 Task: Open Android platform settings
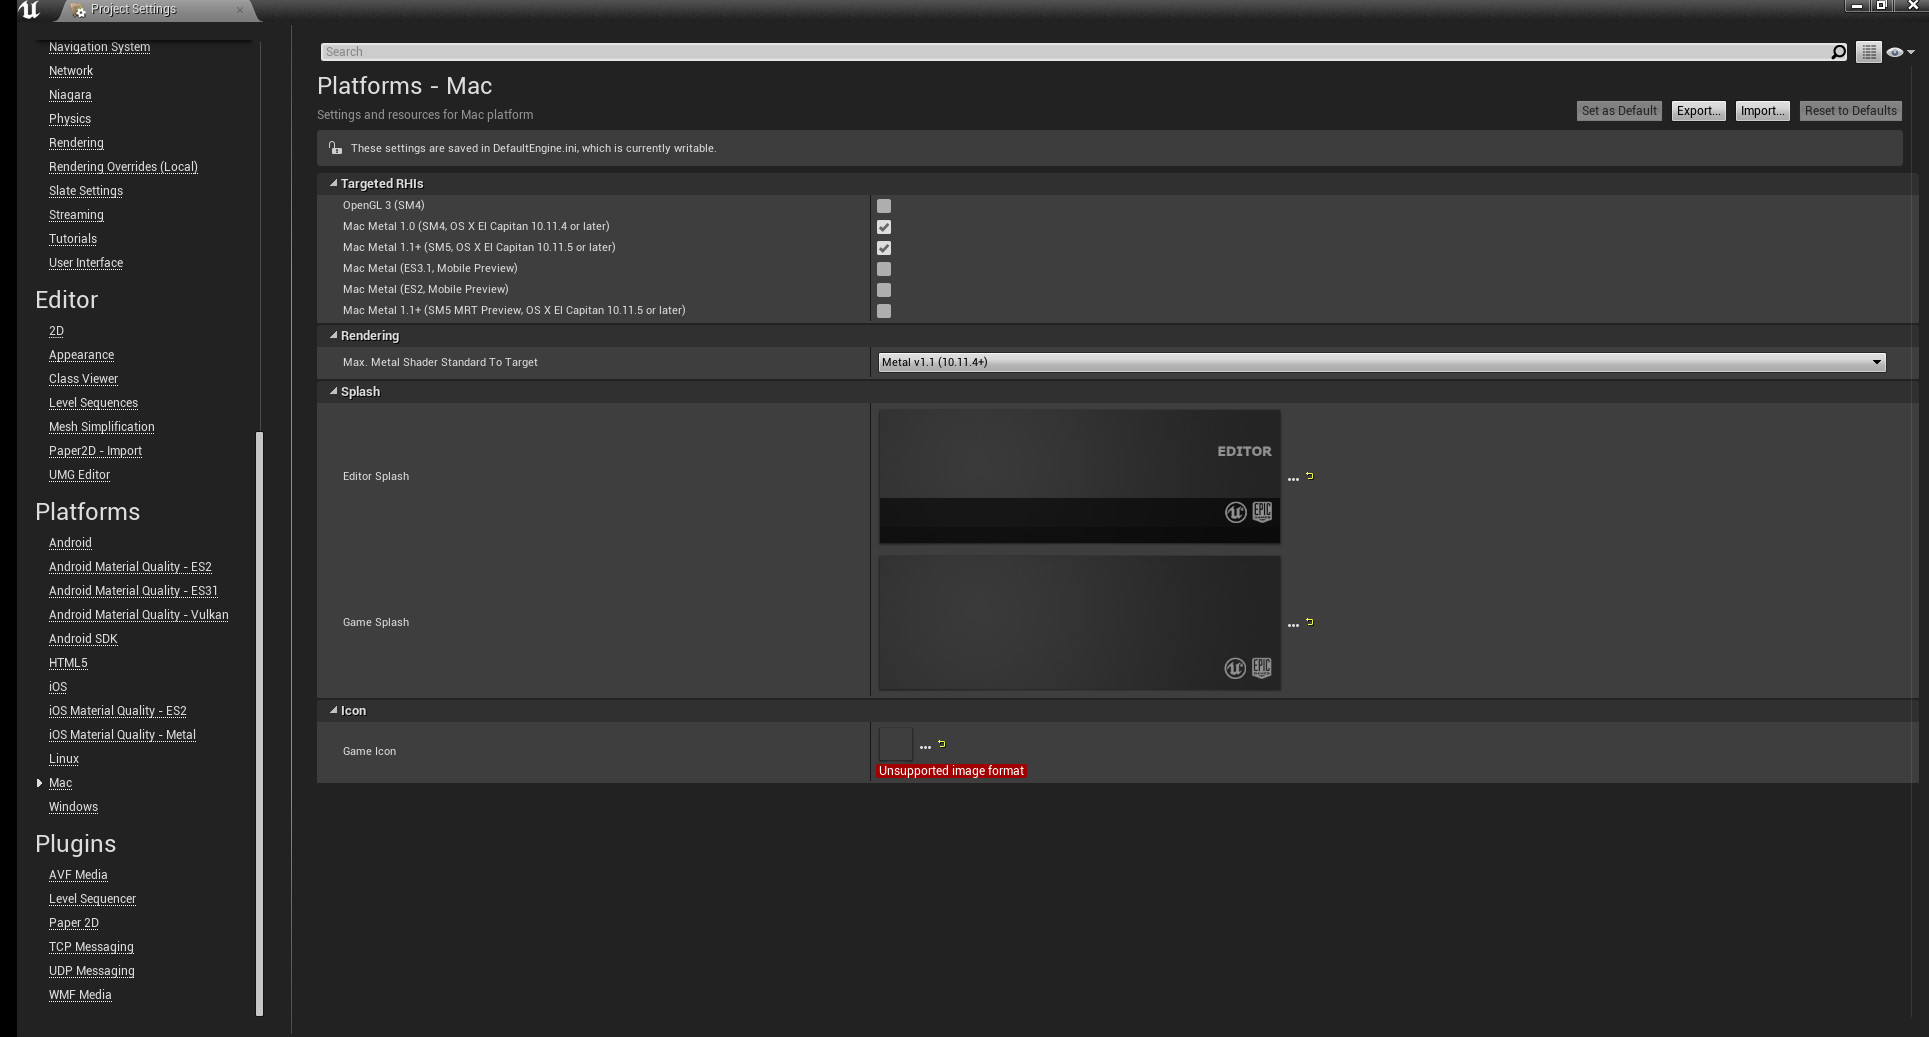coord(70,543)
